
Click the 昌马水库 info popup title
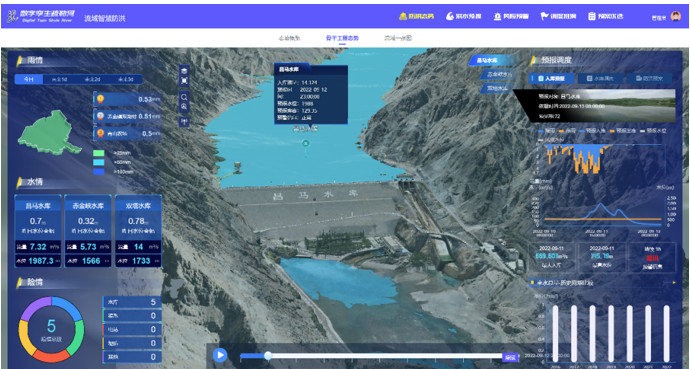(x=289, y=69)
